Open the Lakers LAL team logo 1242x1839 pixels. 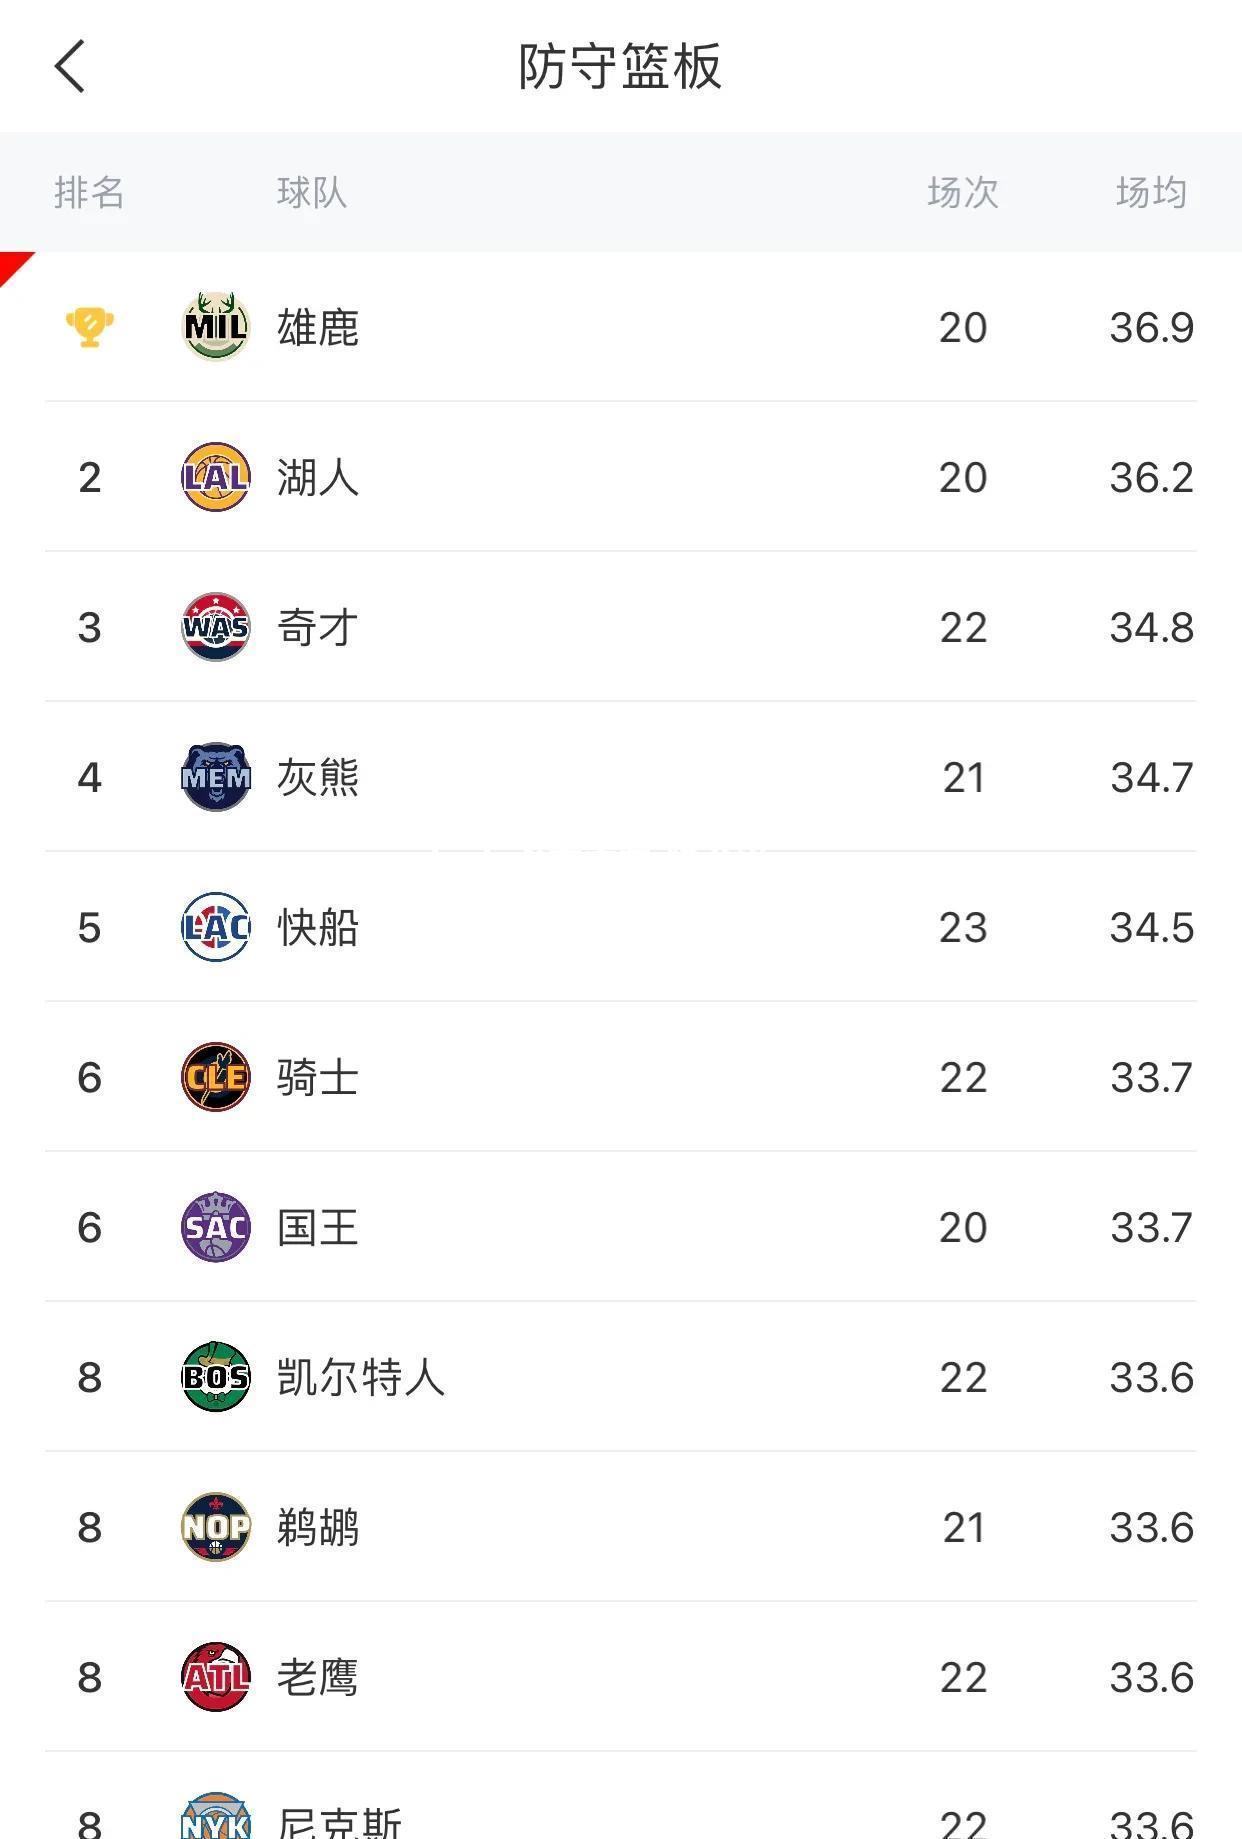(216, 477)
